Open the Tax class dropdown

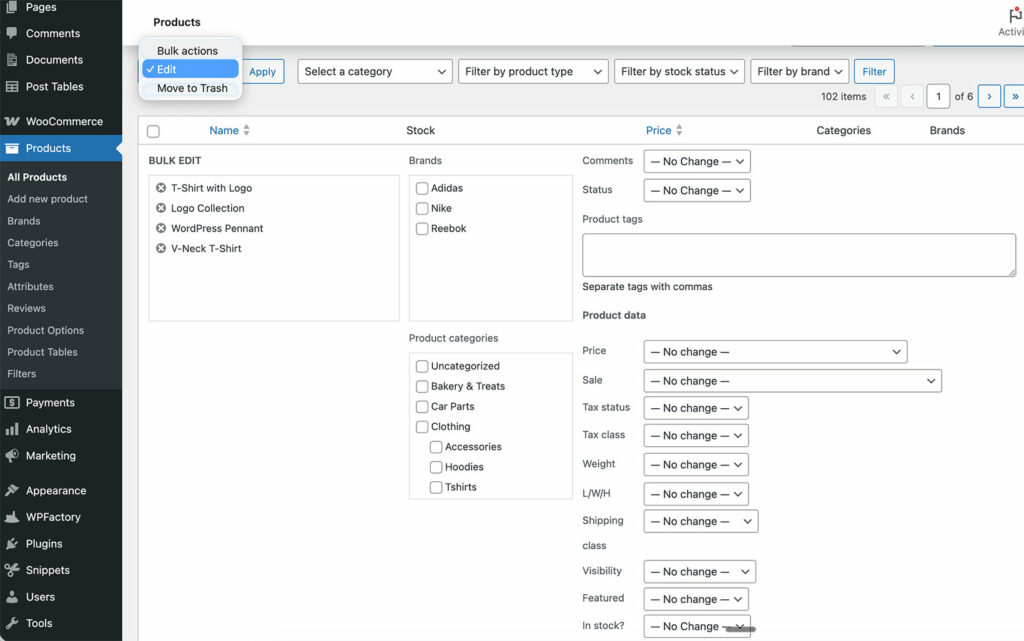(x=696, y=435)
